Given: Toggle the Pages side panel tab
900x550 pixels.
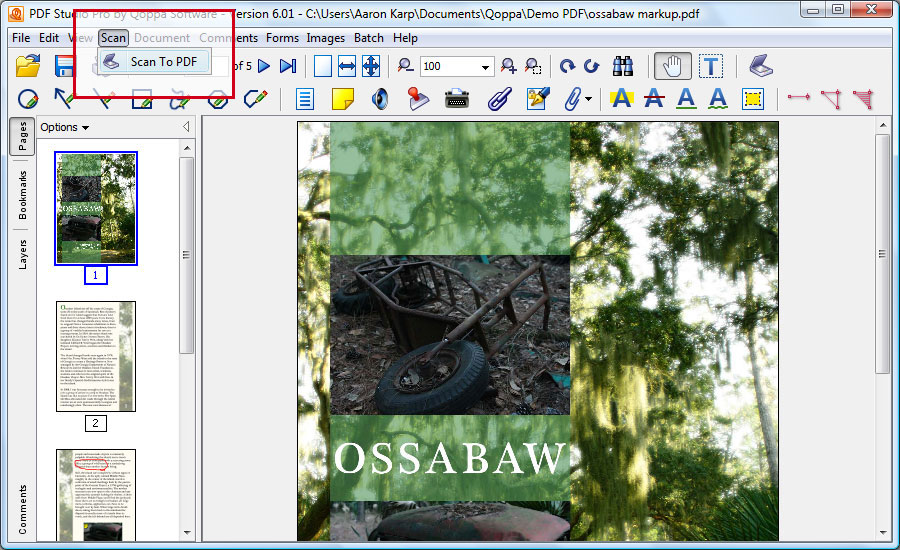Looking at the screenshot, I should [x=22, y=137].
